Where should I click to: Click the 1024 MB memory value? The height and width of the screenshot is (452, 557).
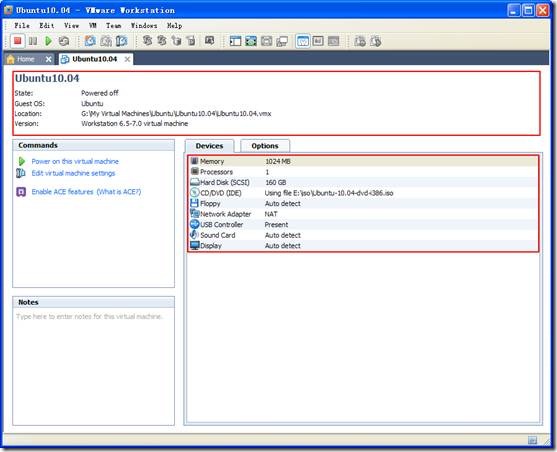[278, 161]
